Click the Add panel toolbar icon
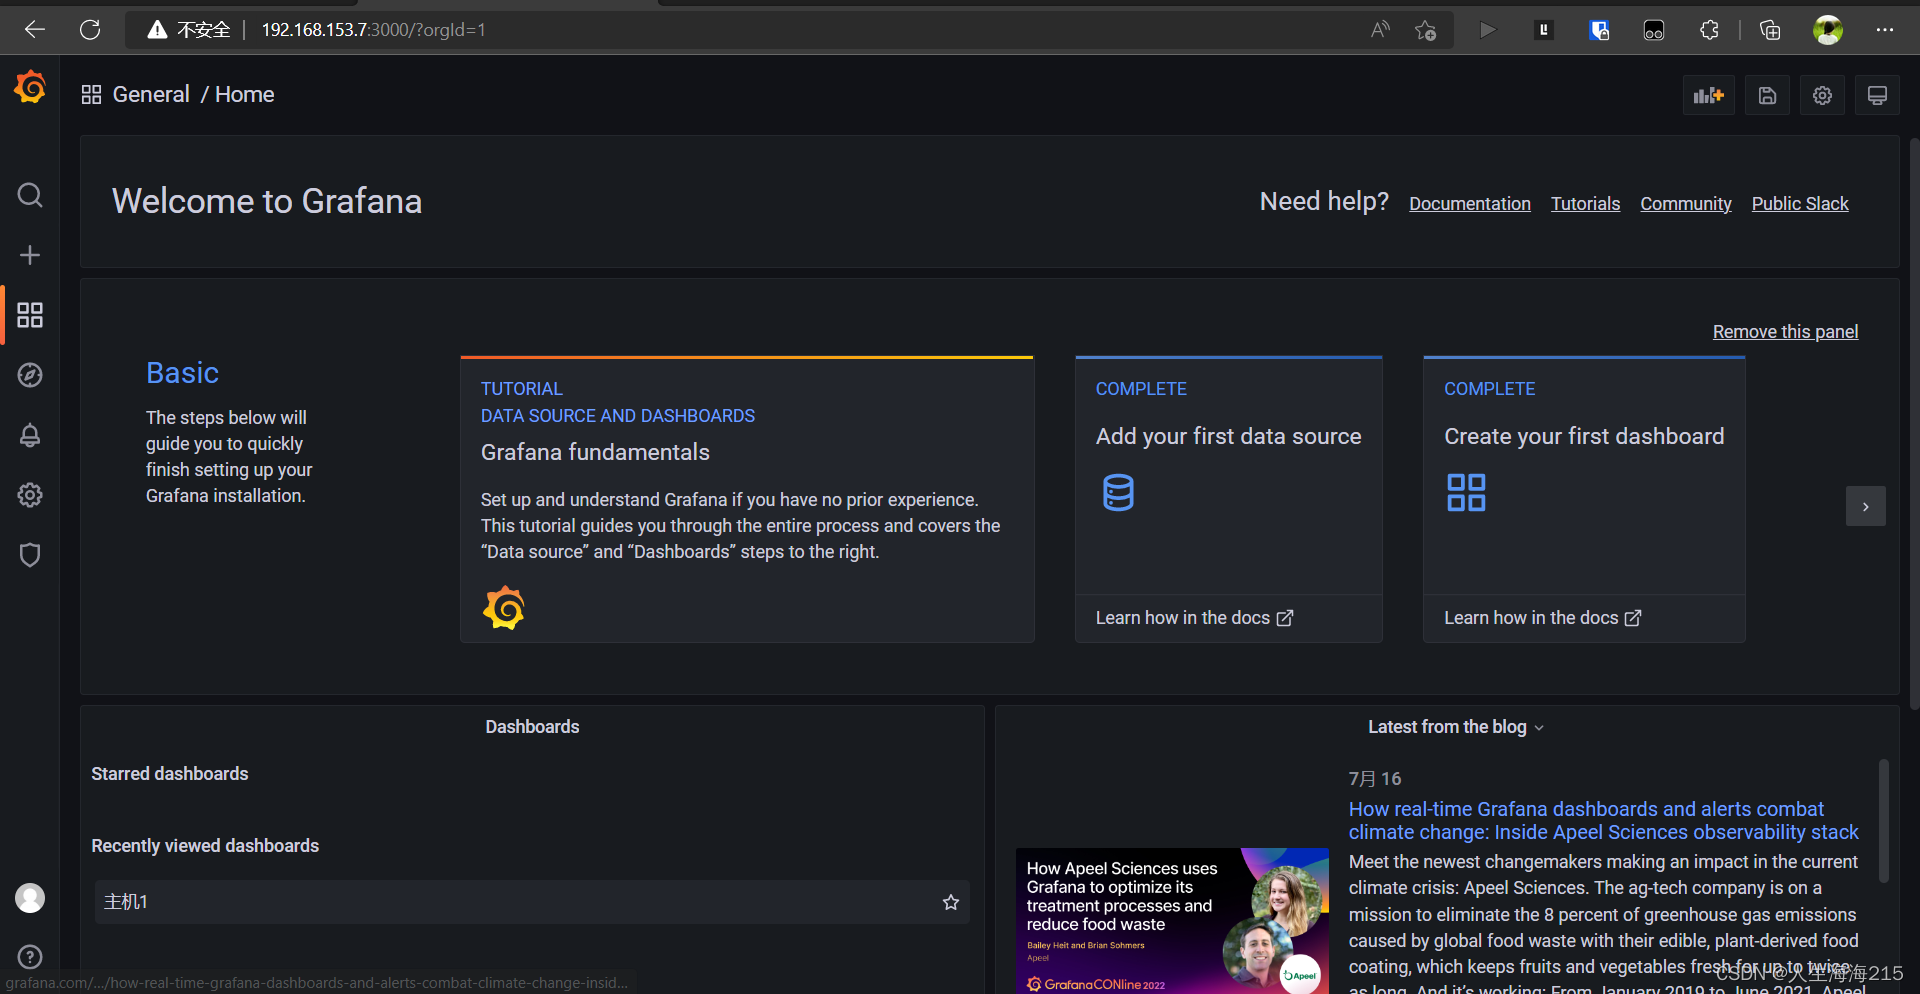Viewport: 1920px width, 994px height. [x=1708, y=95]
